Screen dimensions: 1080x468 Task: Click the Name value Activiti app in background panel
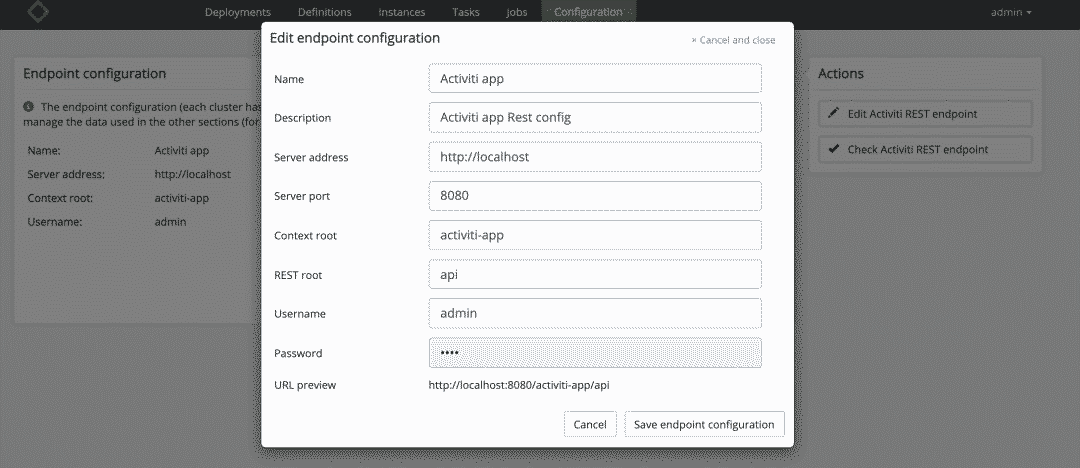pos(182,150)
